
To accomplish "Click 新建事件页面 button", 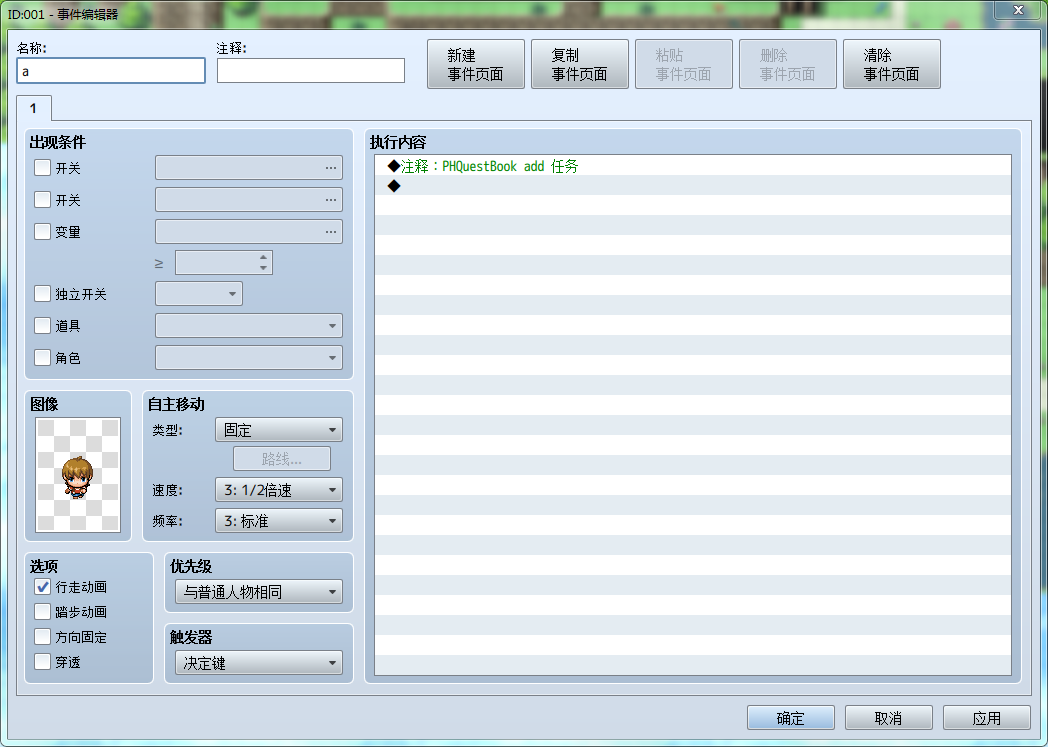I will [476, 64].
